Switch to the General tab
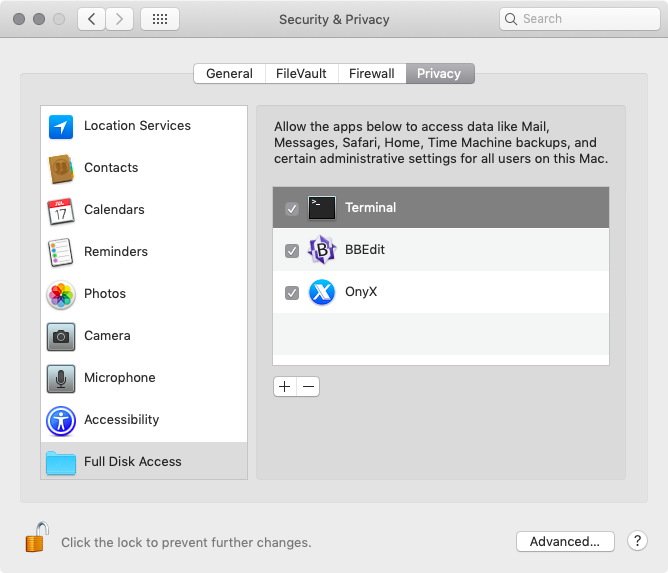The height and width of the screenshot is (573, 668). click(x=229, y=74)
